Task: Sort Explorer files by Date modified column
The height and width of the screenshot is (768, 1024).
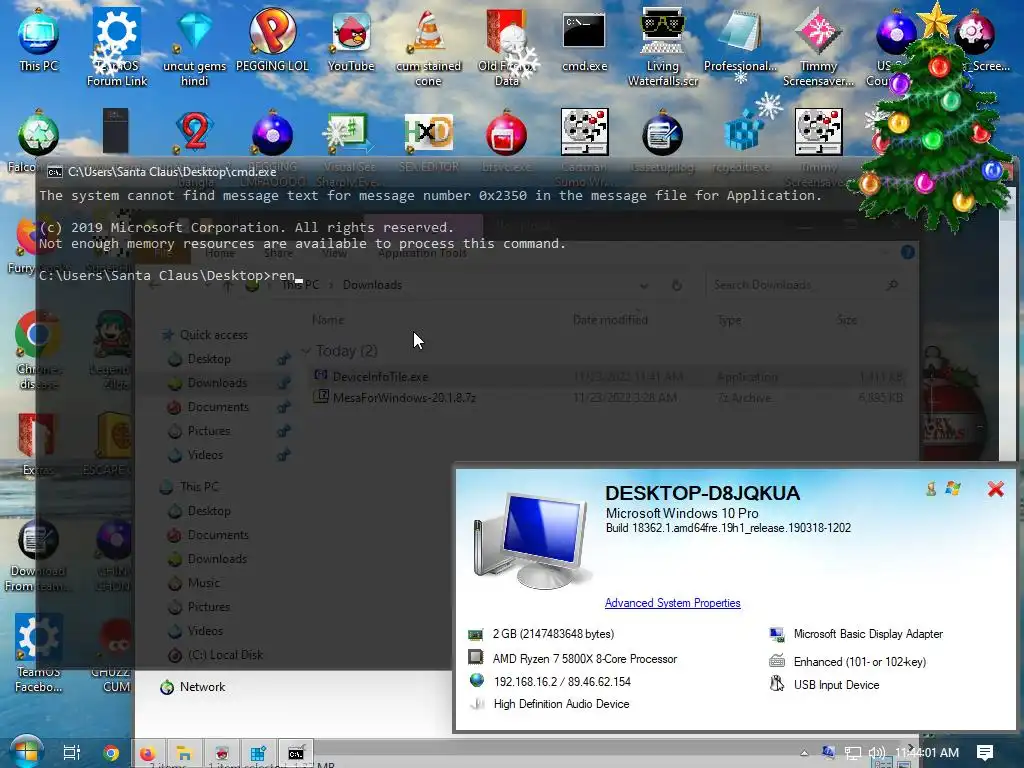Action: (x=610, y=319)
